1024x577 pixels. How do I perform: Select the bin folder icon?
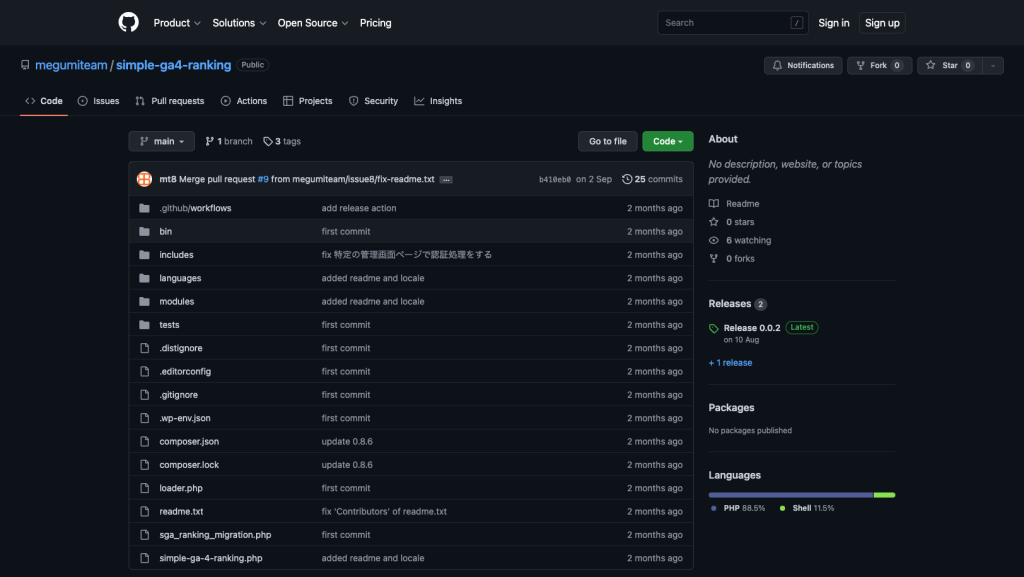pos(144,232)
